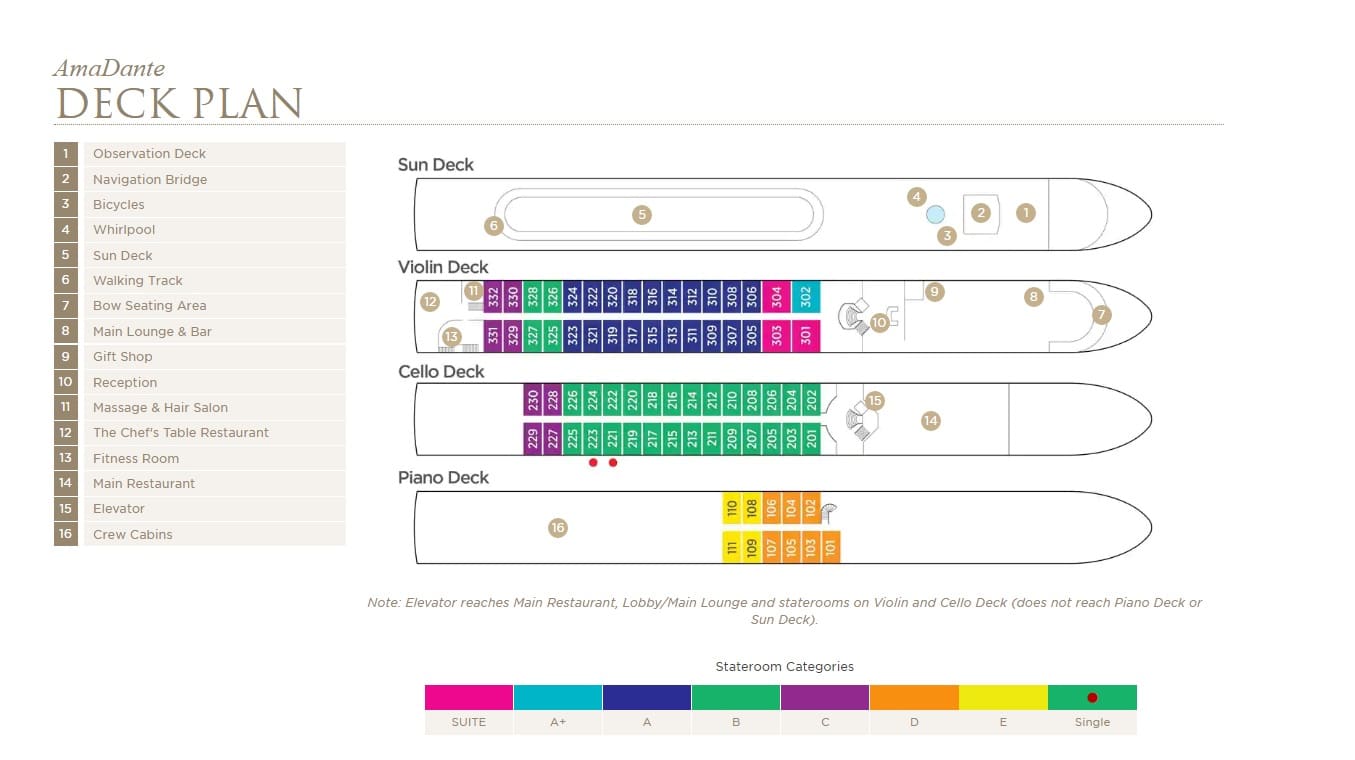The width and height of the screenshot is (1355, 760).
Task: Pick the Single category swatch with red dot
Action: coord(1092,697)
